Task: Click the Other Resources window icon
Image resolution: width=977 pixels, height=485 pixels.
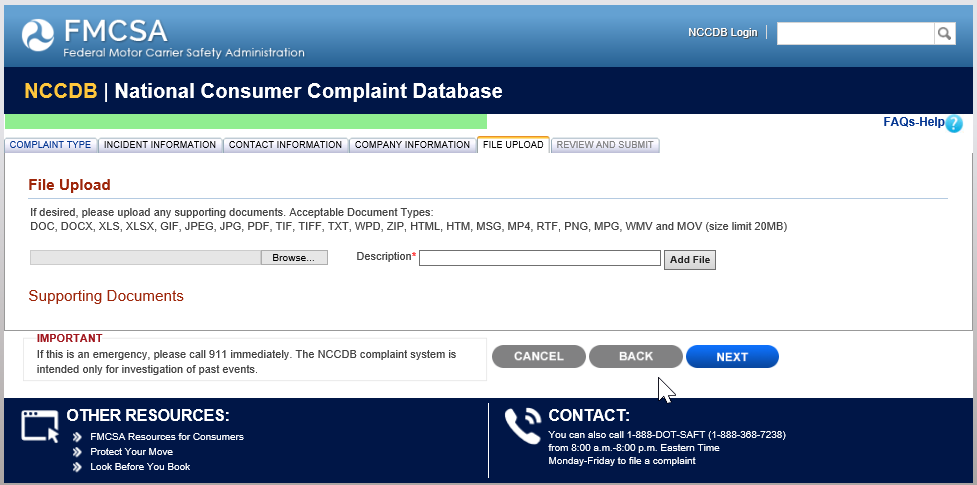Action: coord(40,426)
